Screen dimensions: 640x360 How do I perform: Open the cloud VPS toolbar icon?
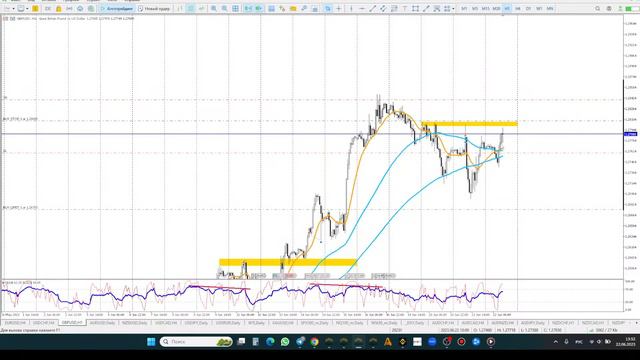[80, 9]
